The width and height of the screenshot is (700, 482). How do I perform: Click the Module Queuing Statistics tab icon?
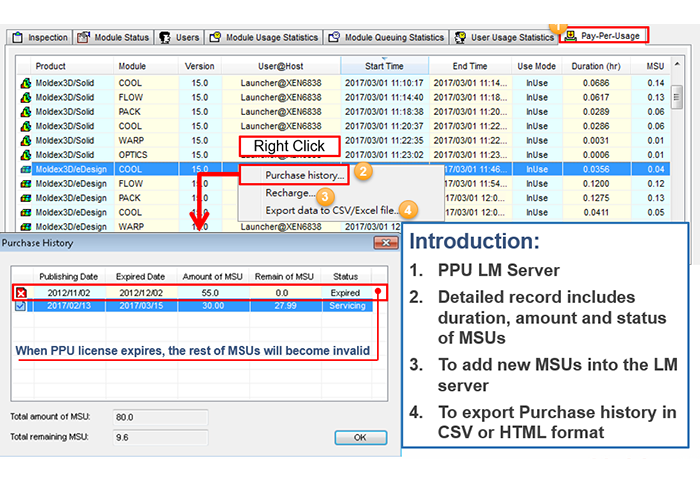335,38
